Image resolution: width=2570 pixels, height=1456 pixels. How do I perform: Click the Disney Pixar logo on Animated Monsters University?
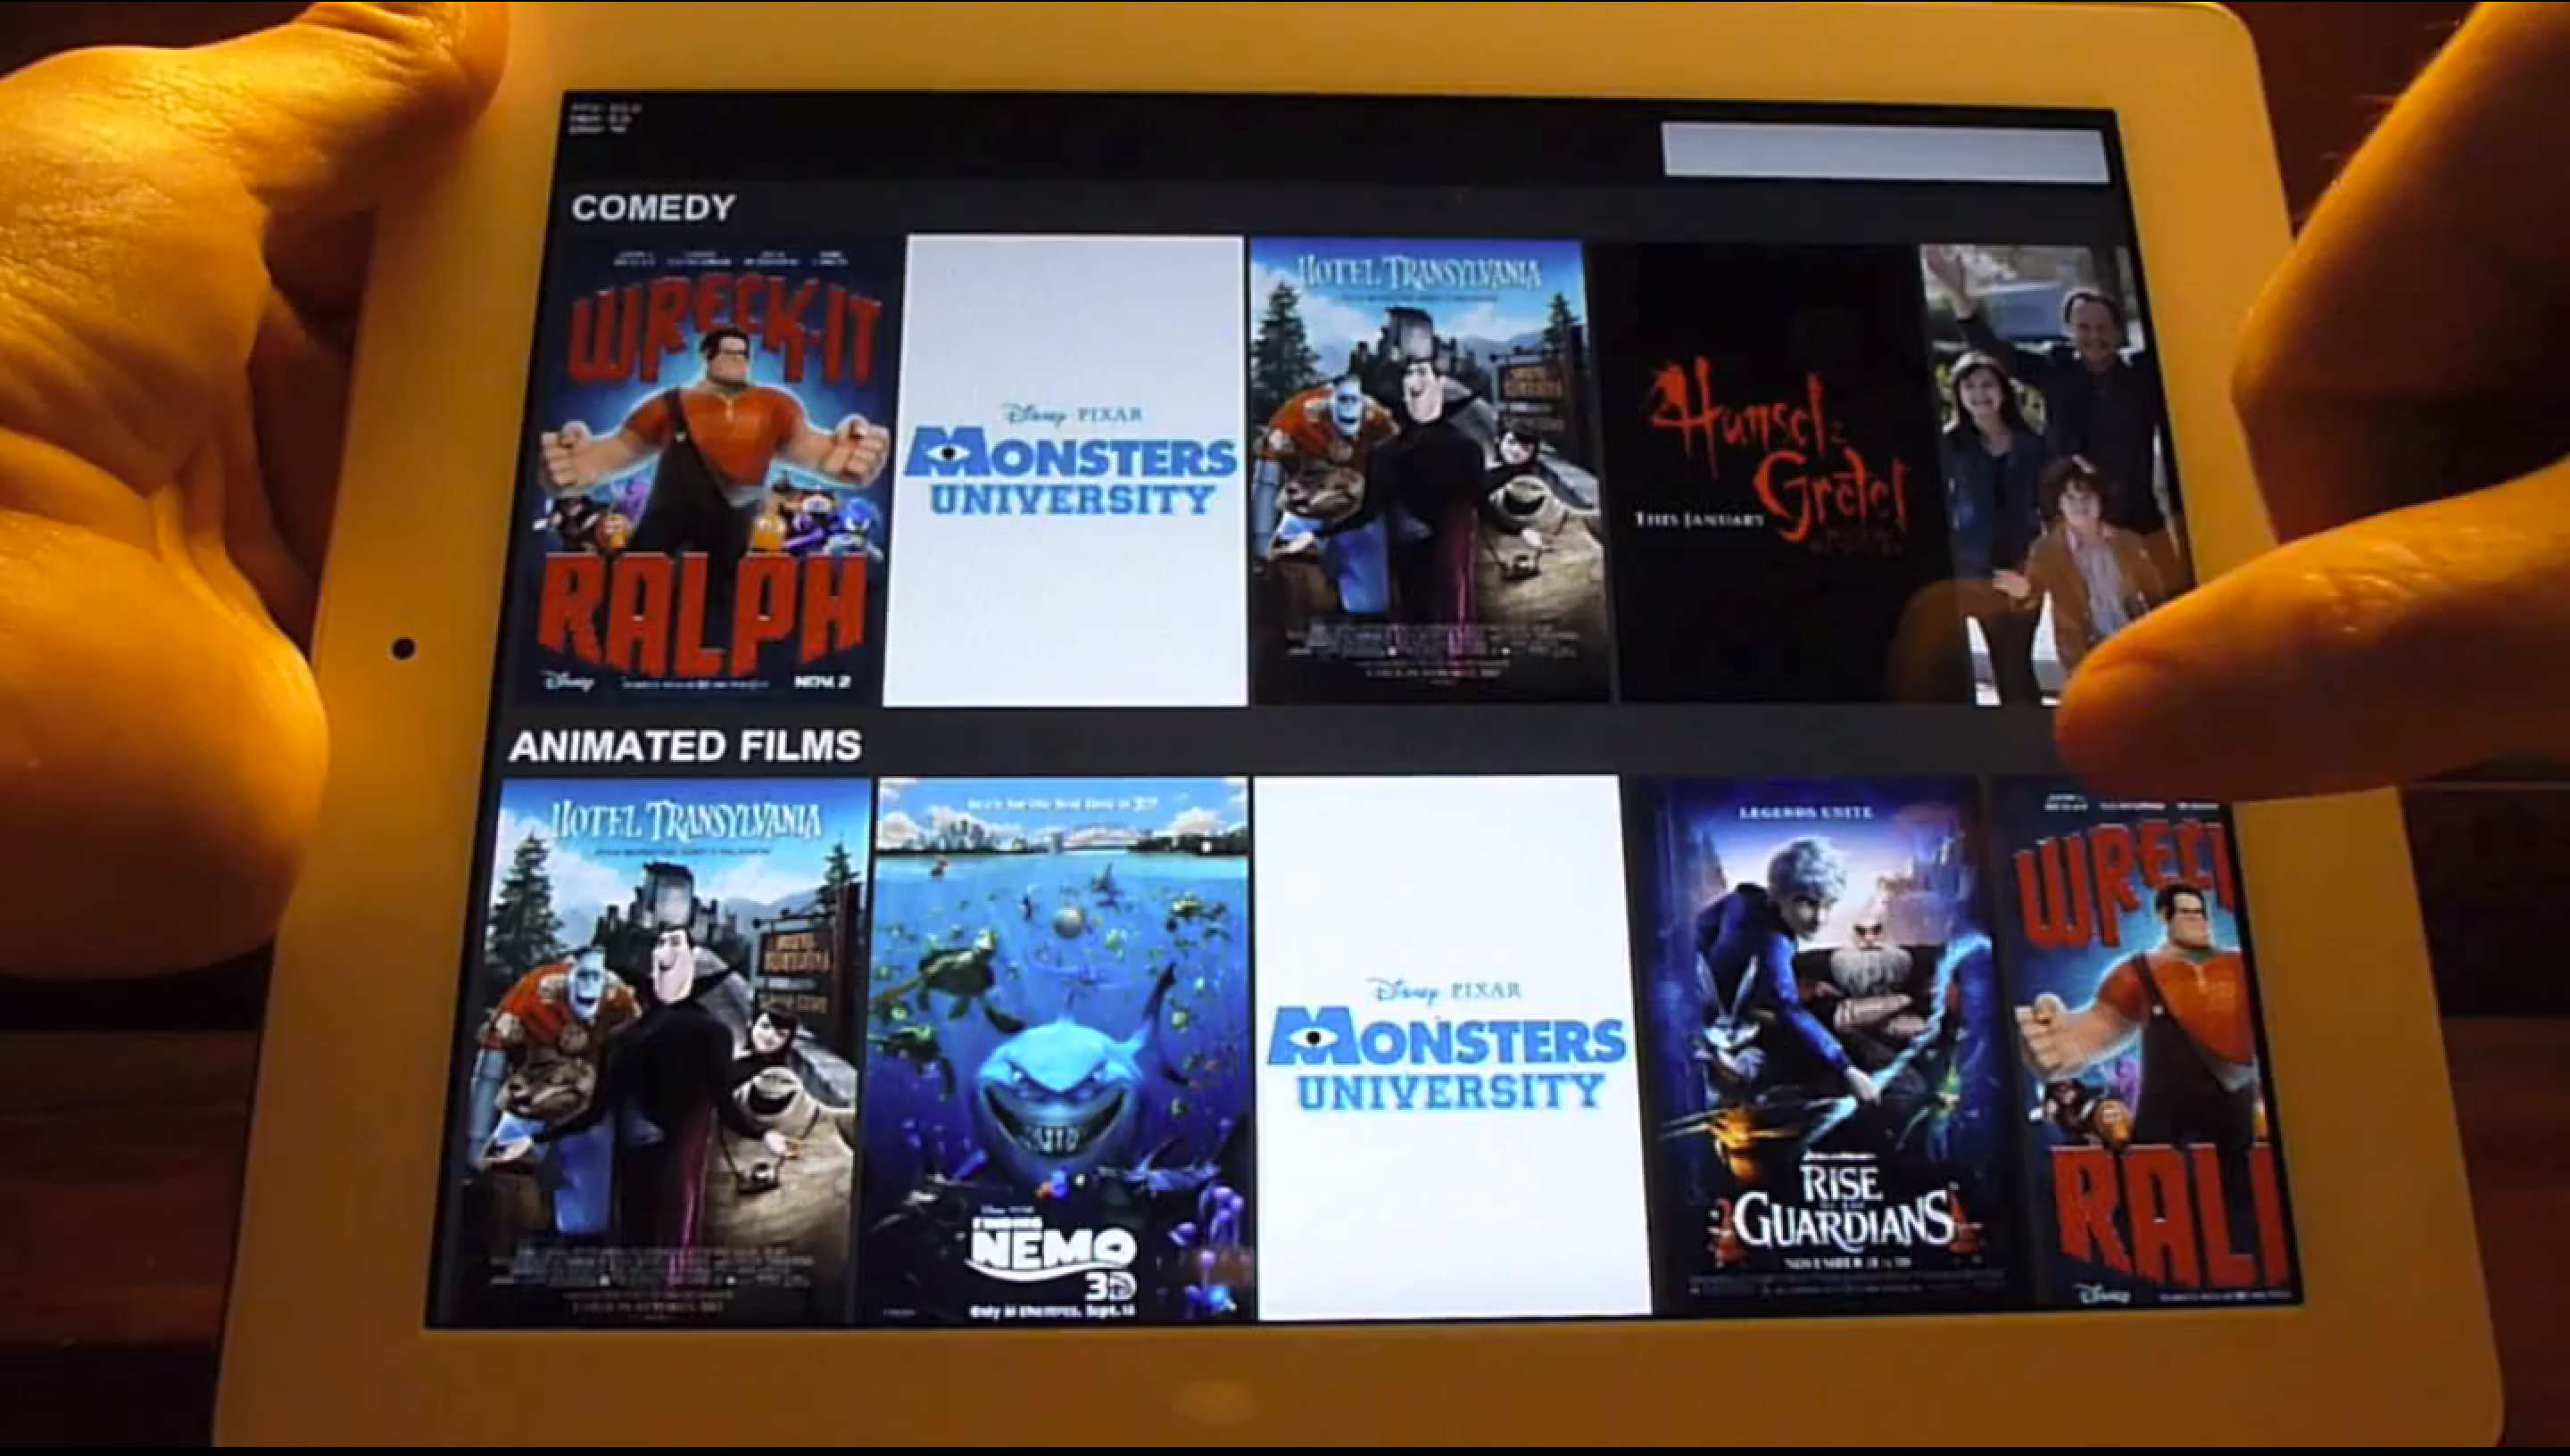click(1444, 990)
